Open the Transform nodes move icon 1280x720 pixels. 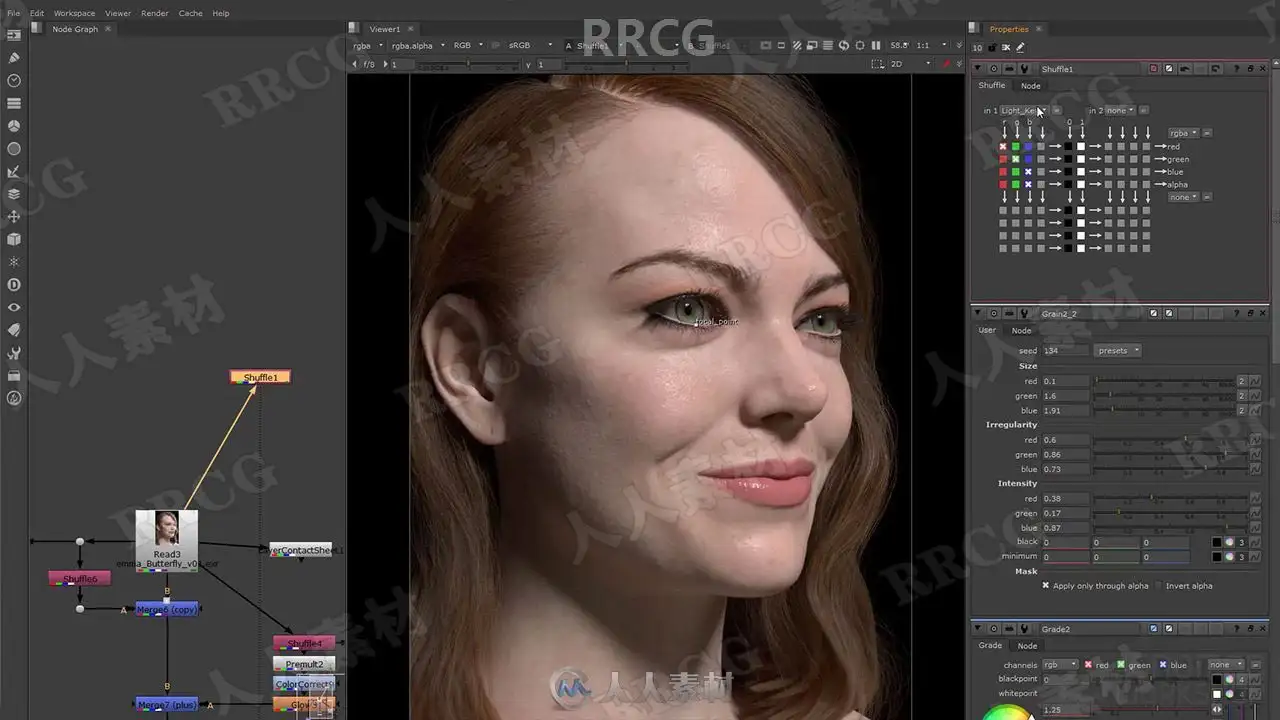click(x=14, y=217)
